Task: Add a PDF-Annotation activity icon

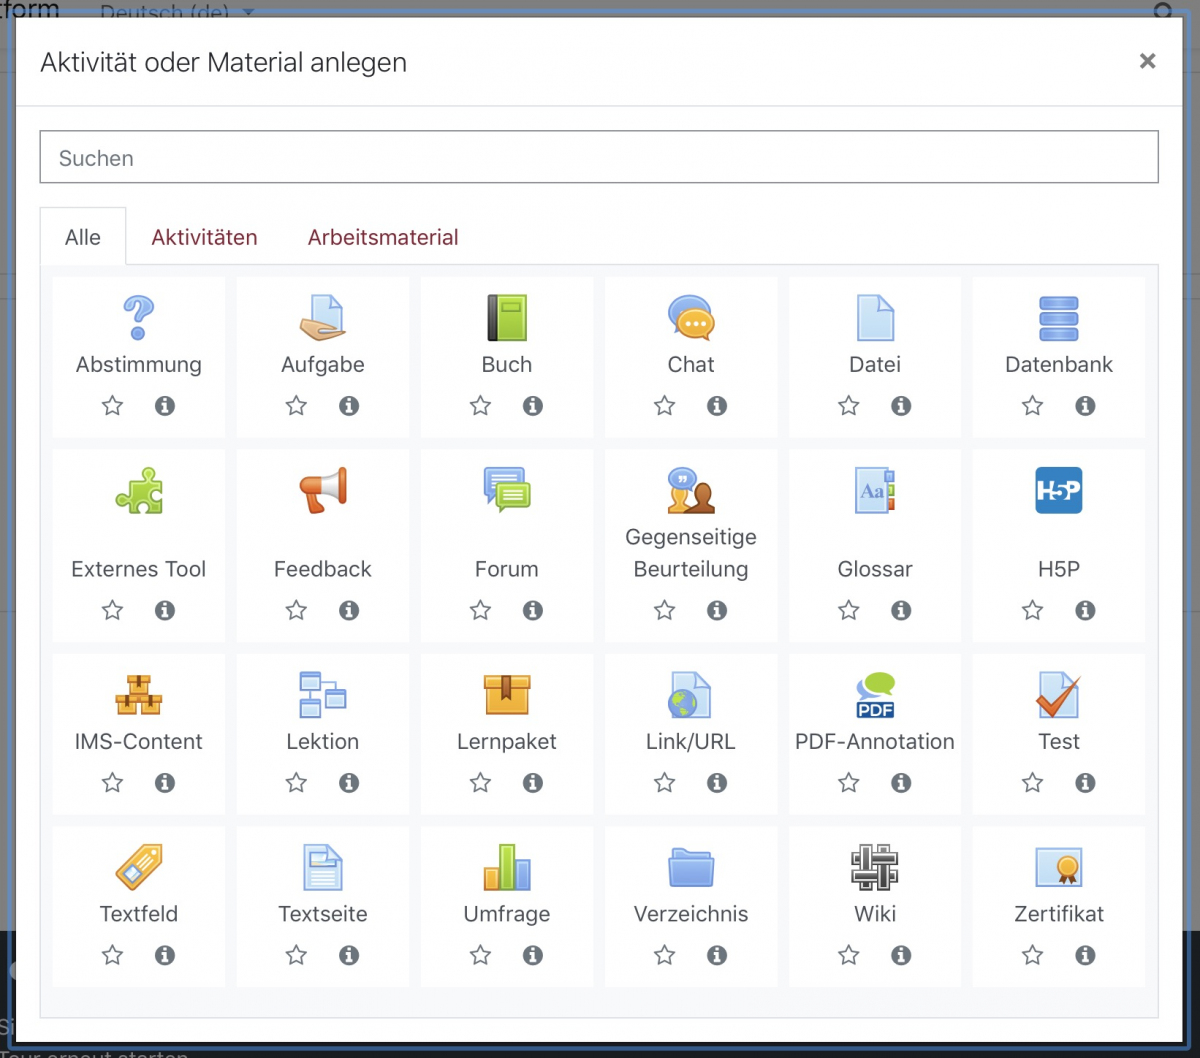Action: pyautogui.click(x=874, y=695)
